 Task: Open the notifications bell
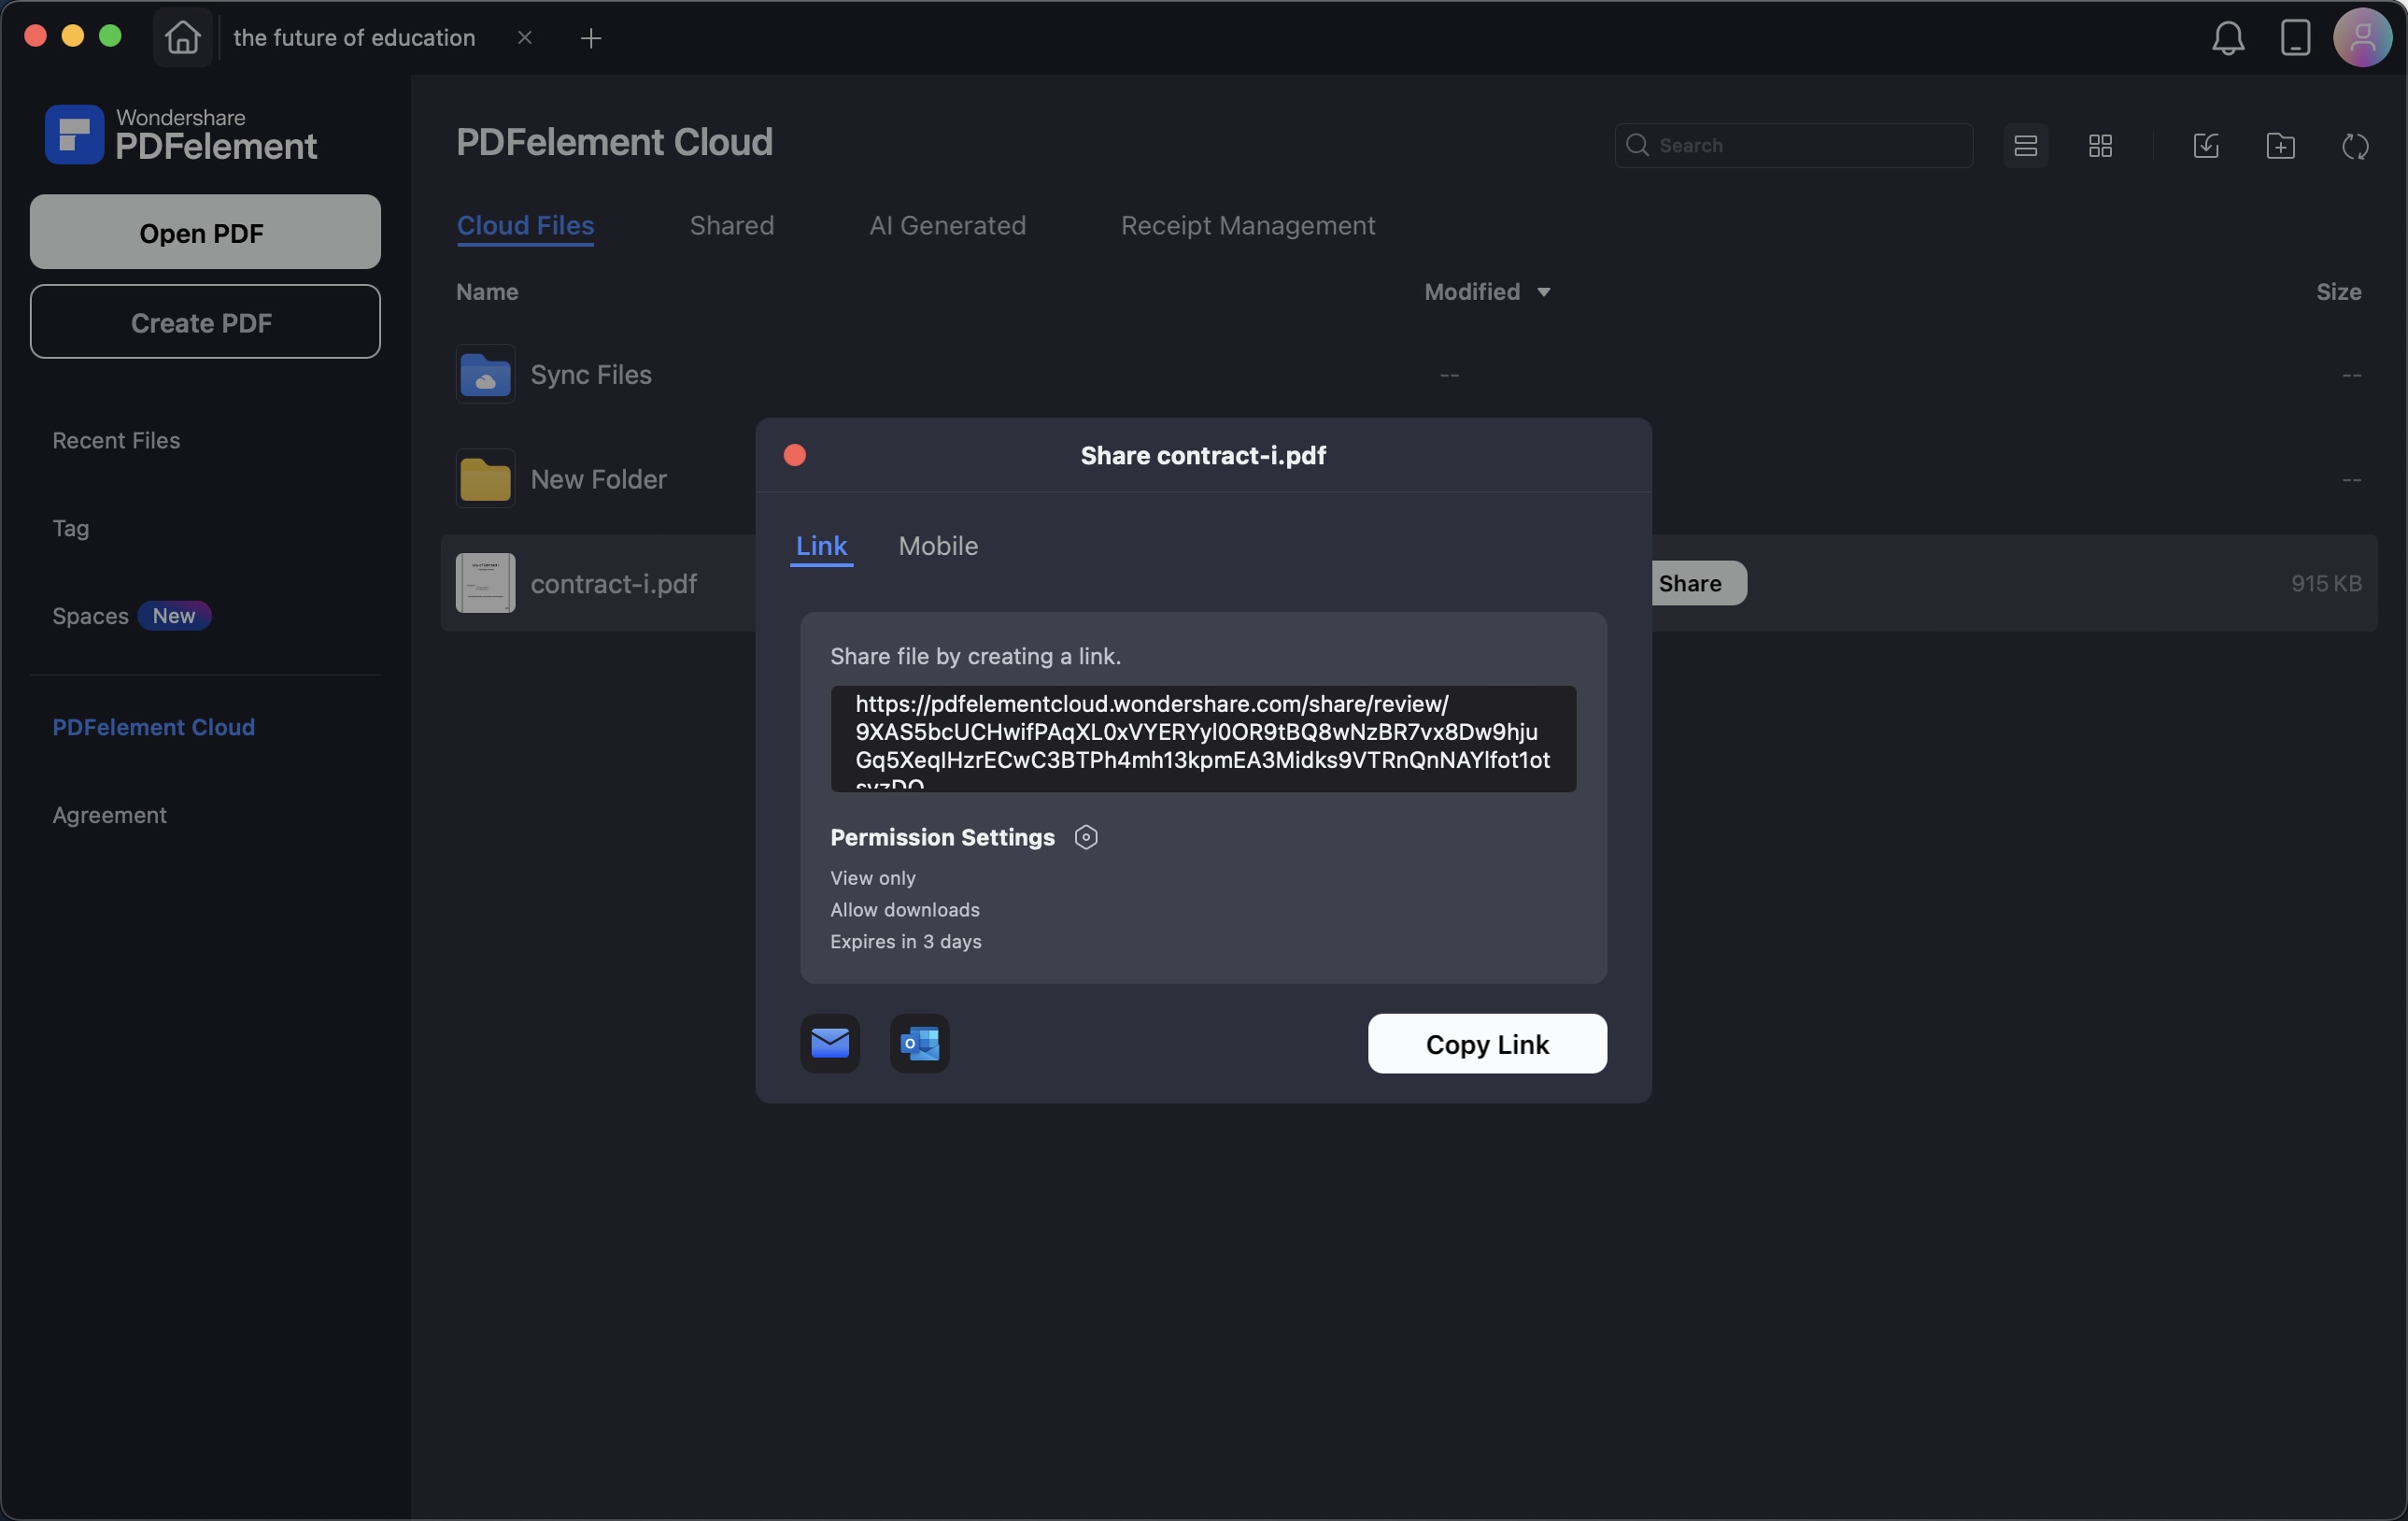click(2228, 38)
